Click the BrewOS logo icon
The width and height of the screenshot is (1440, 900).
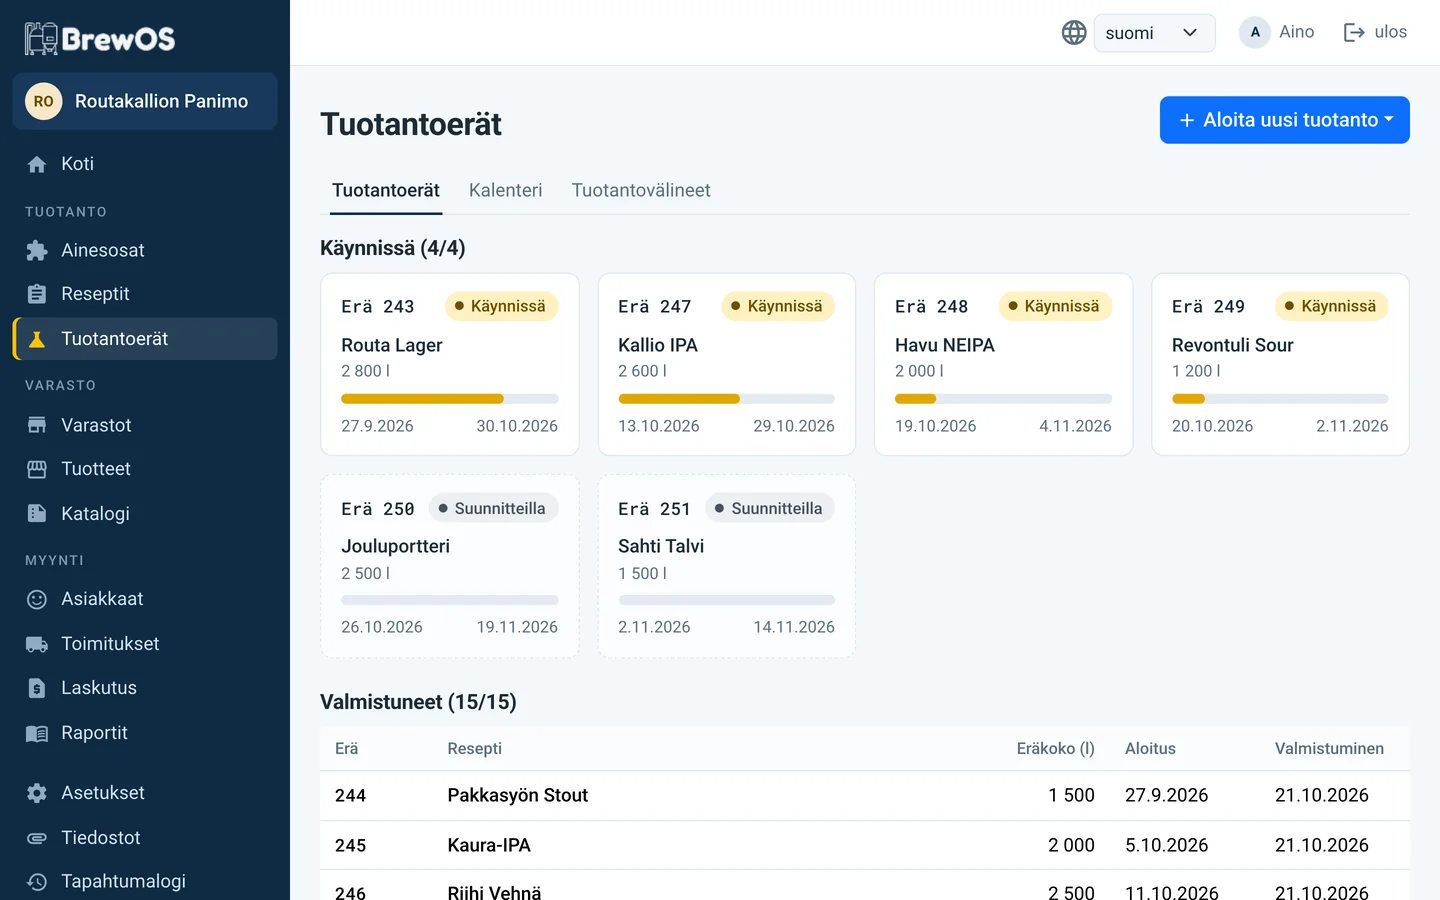41,38
